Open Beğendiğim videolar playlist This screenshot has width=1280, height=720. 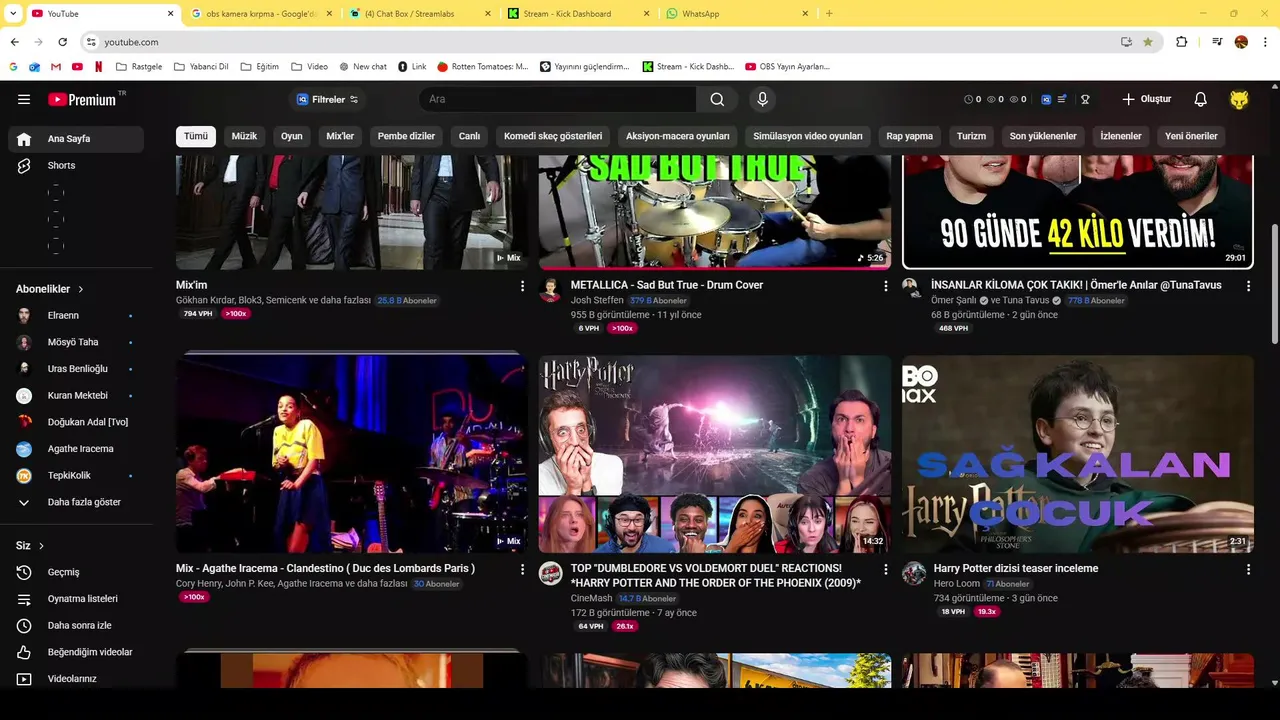tap(76, 652)
